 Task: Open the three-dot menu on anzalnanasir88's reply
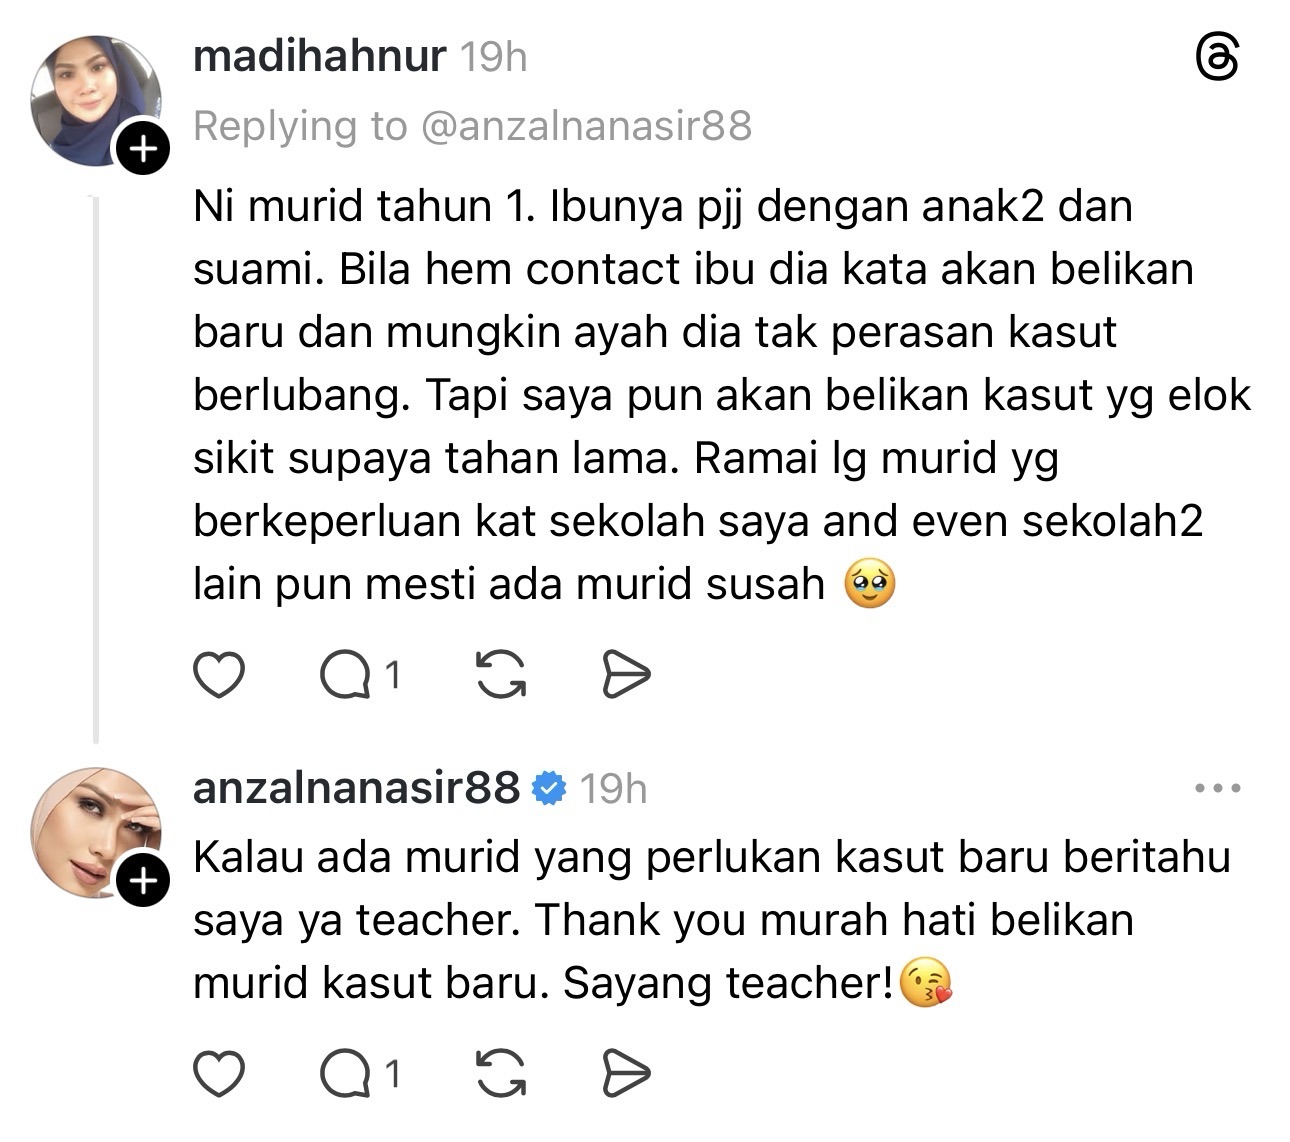point(1218,788)
